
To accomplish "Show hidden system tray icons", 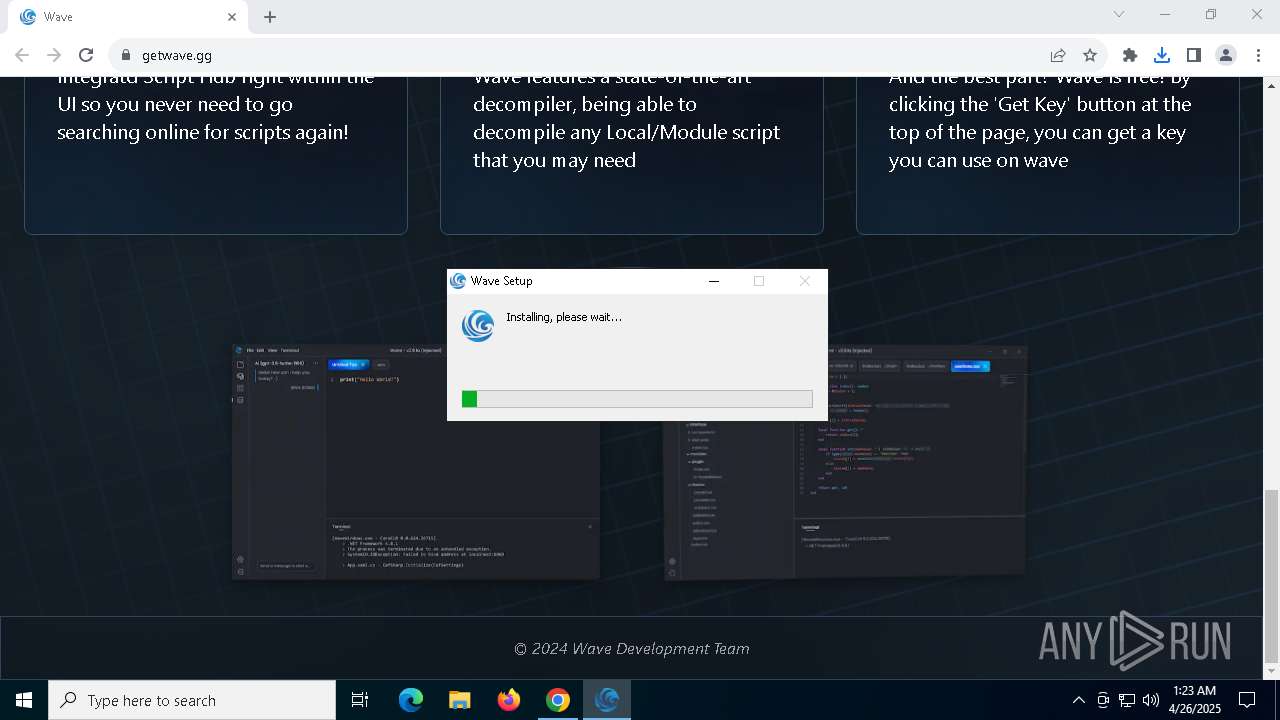I will click(x=1078, y=700).
